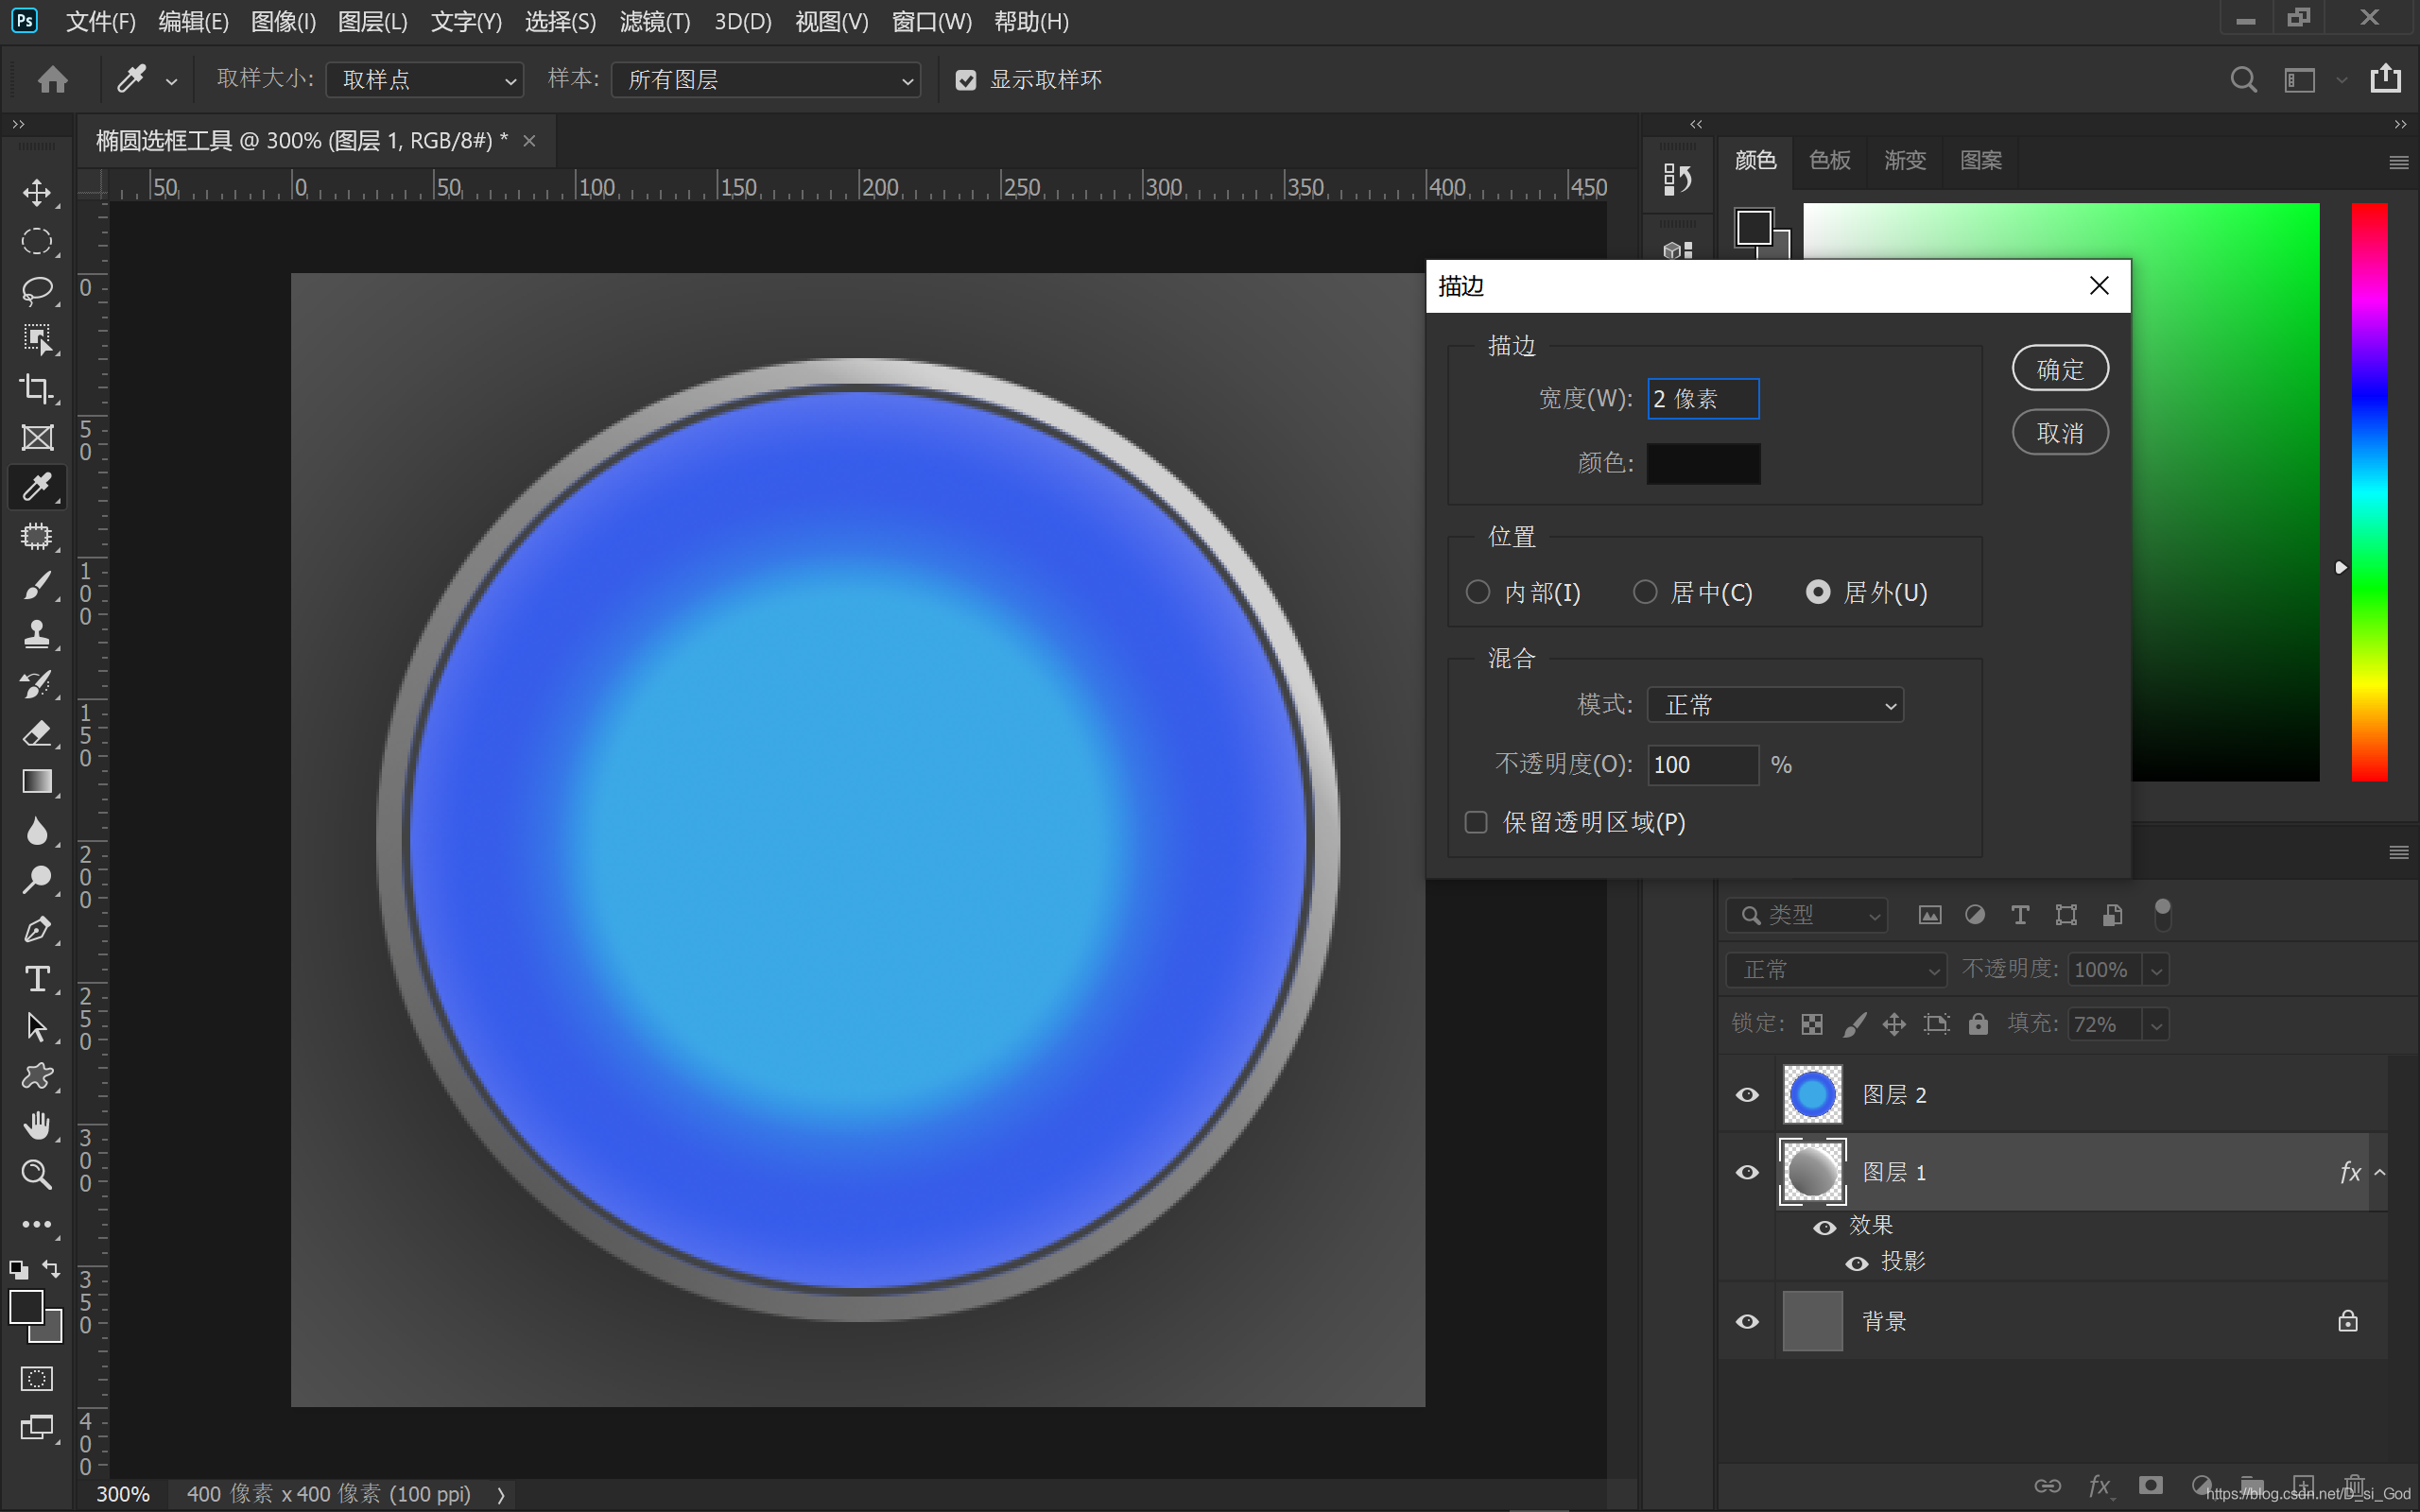Switch to 渐变 tab

pos(1905,160)
